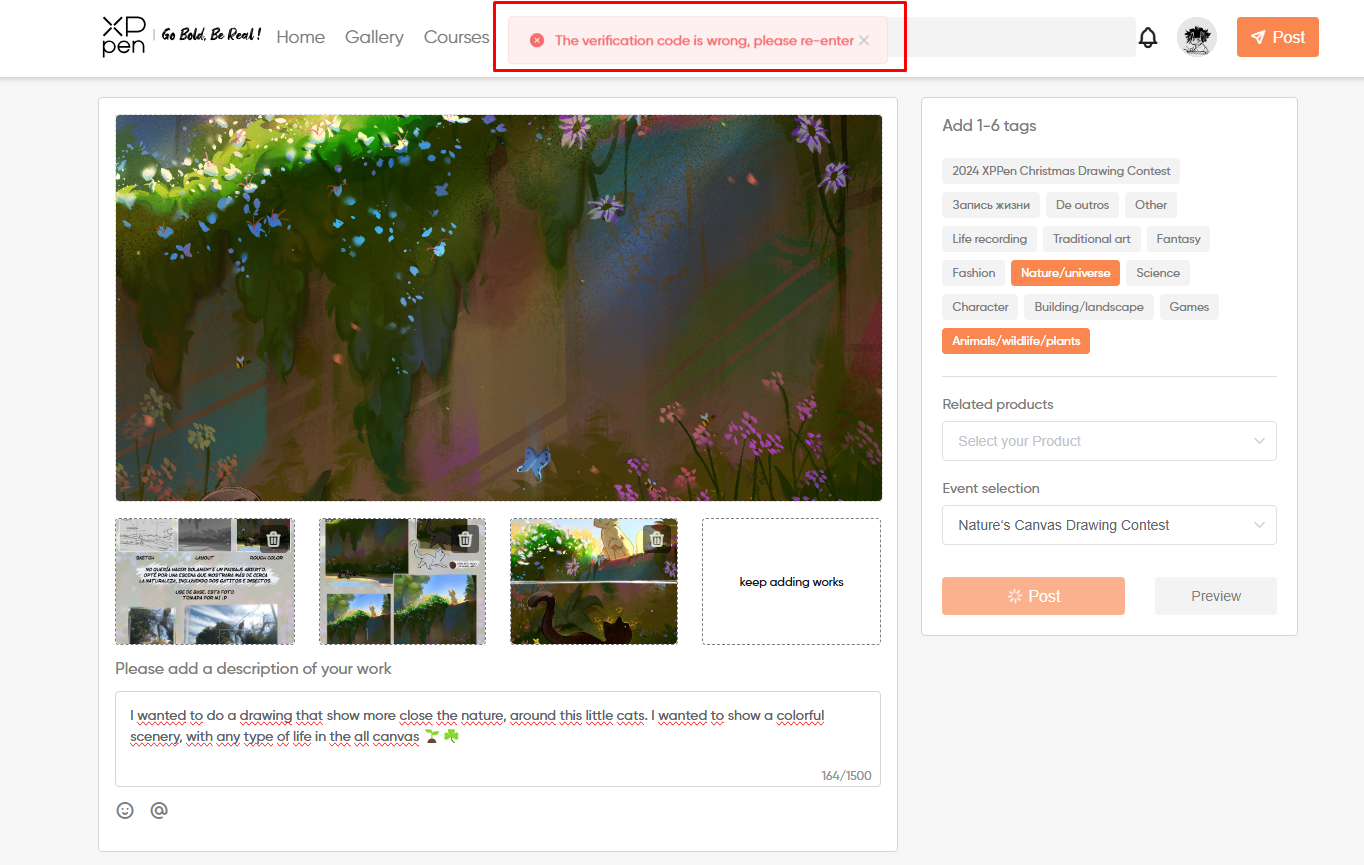Delete the second uploaded artwork thumbnail
This screenshot has width=1364, height=865.
click(465, 539)
